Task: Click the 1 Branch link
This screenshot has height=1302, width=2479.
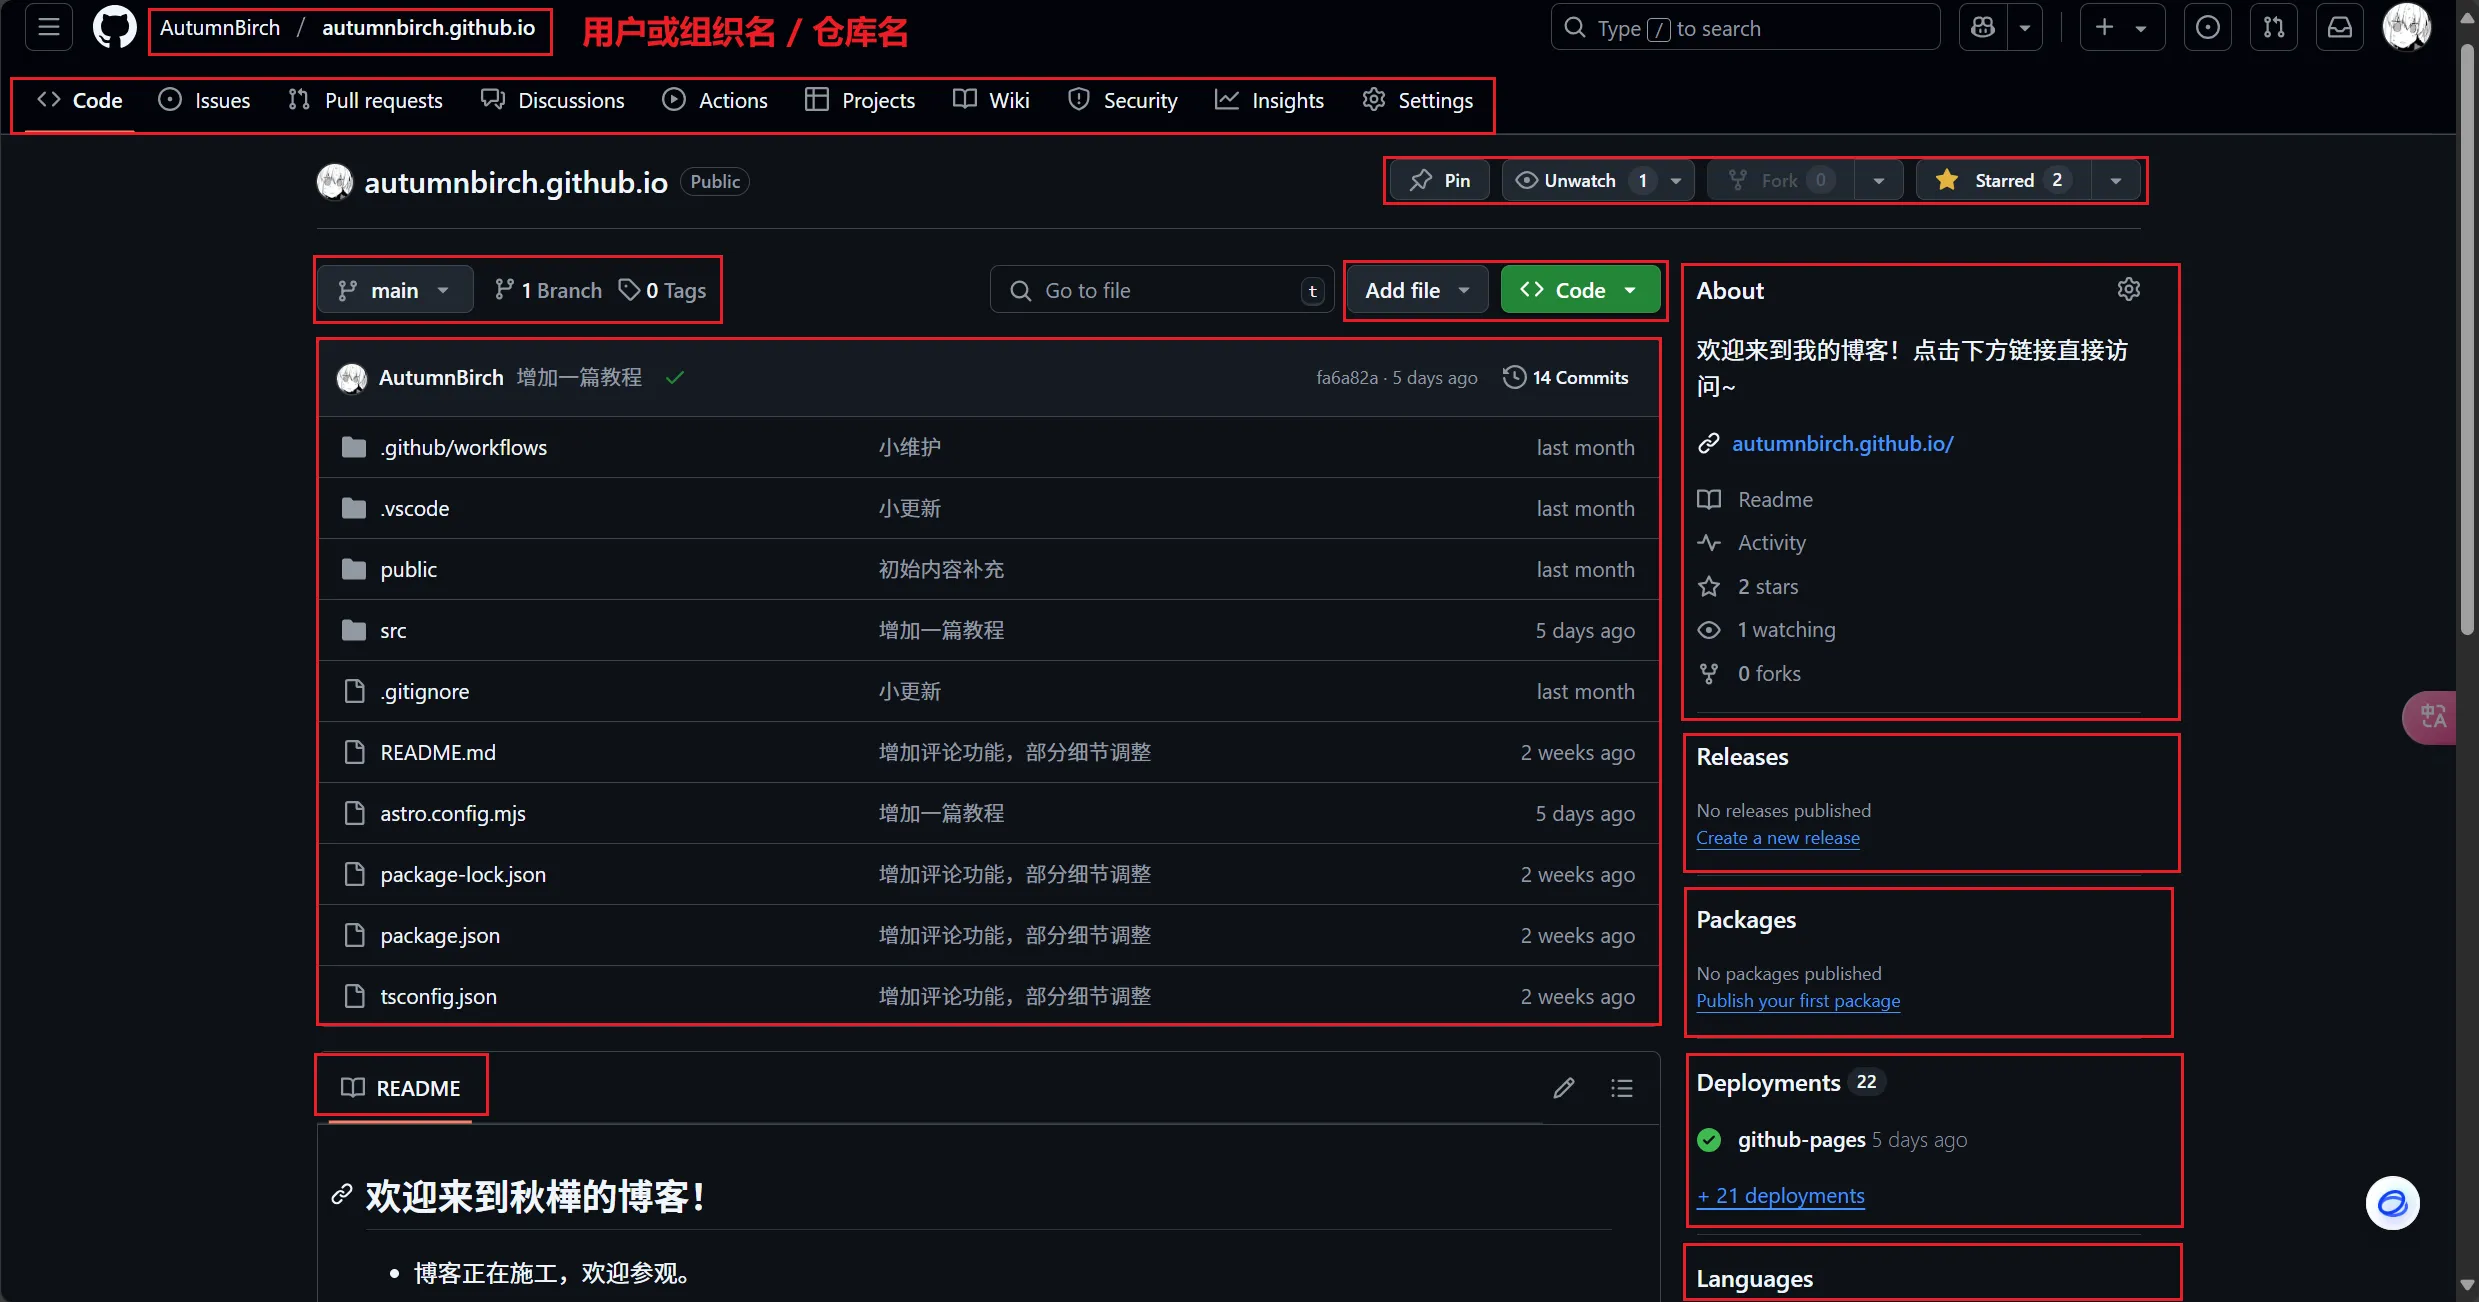Action: click(x=549, y=290)
